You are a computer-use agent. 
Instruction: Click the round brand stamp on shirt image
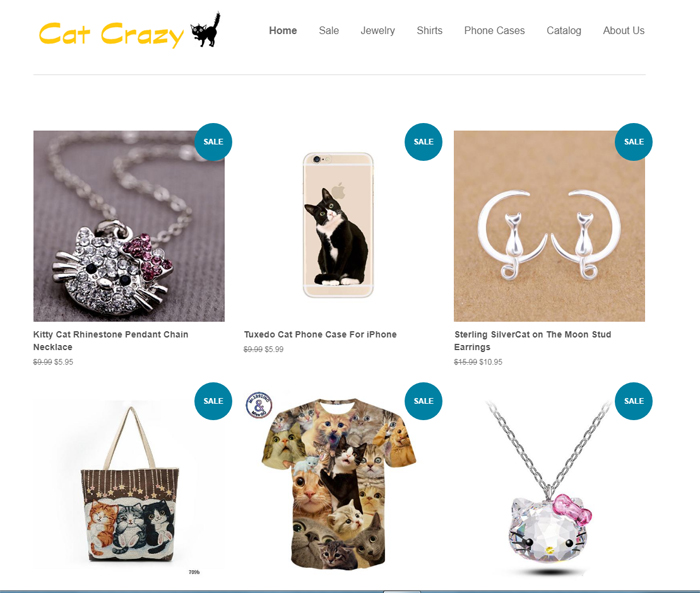click(x=259, y=405)
